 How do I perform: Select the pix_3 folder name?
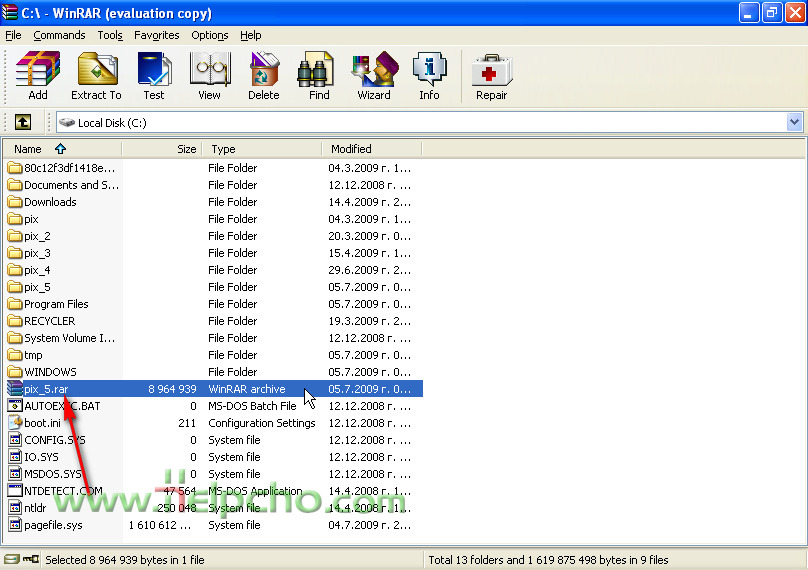tap(37, 253)
